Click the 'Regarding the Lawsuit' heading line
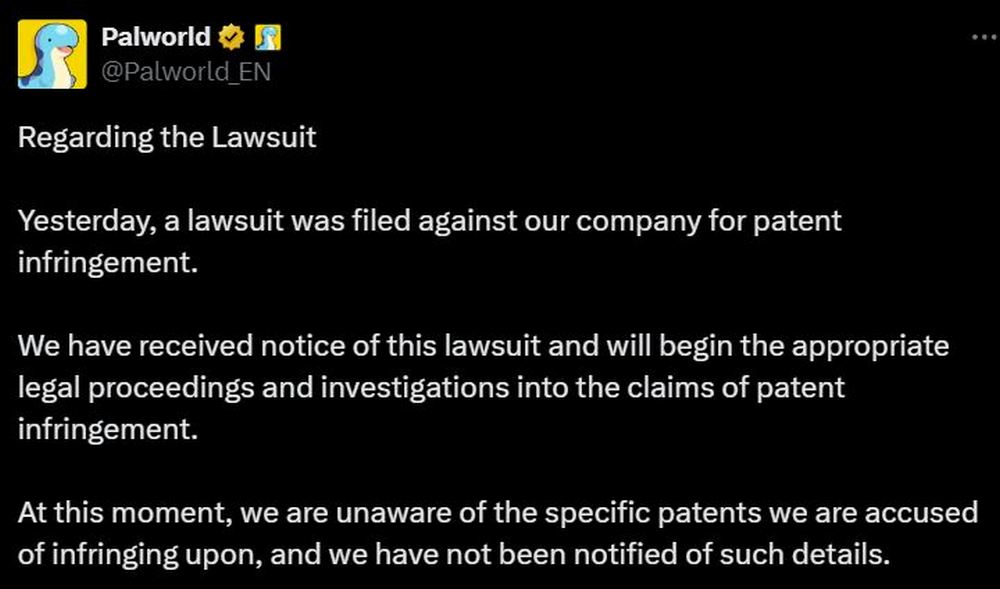Image resolution: width=1000 pixels, height=589 pixels. click(x=167, y=138)
